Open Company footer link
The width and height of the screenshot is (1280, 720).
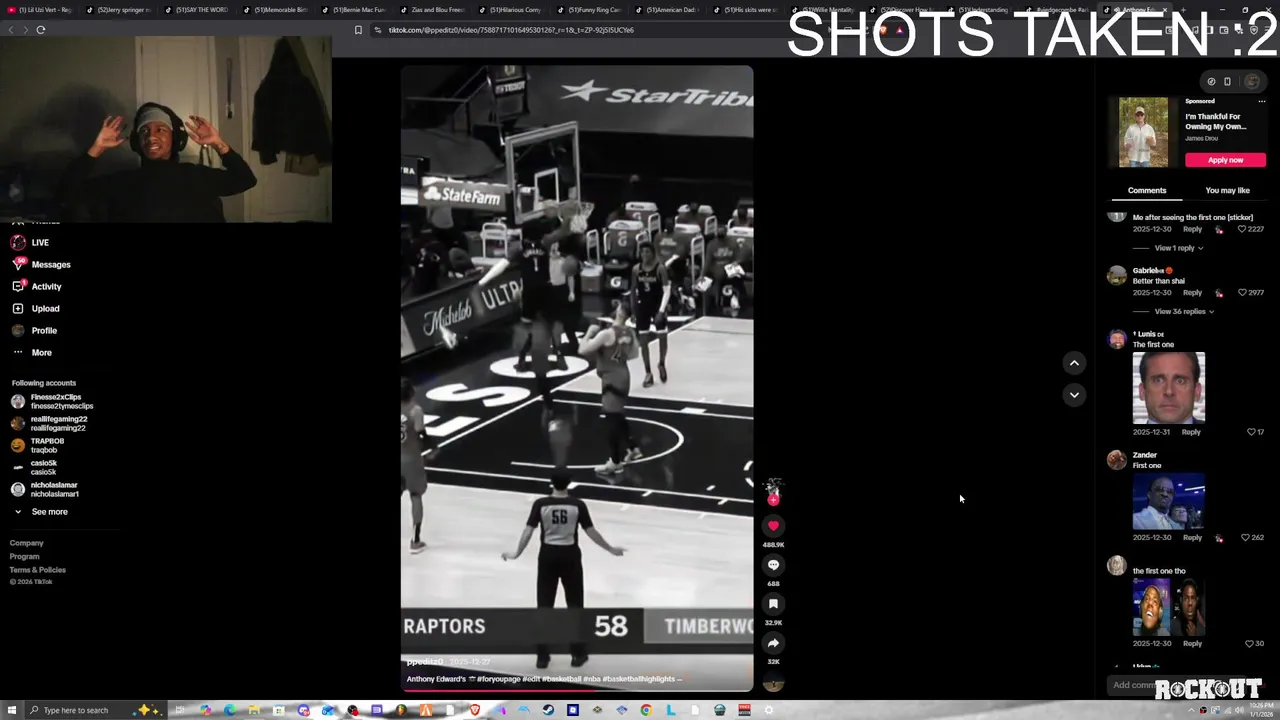pos(27,543)
